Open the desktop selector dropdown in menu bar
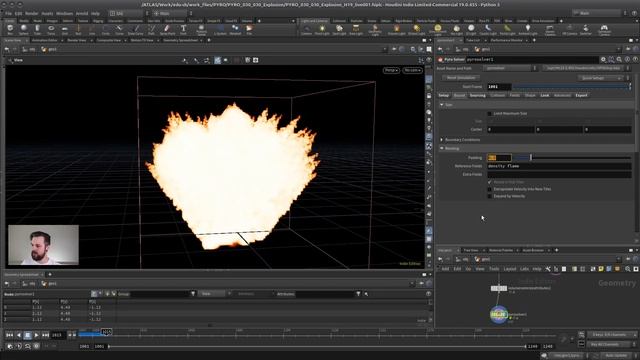 coord(129,13)
